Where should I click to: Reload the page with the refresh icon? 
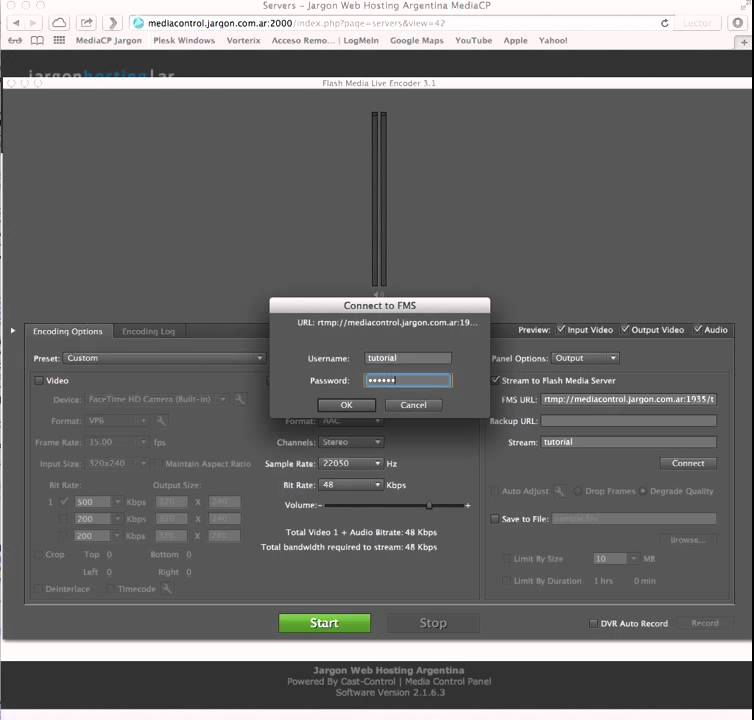pyautogui.click(x=665, y=23)
